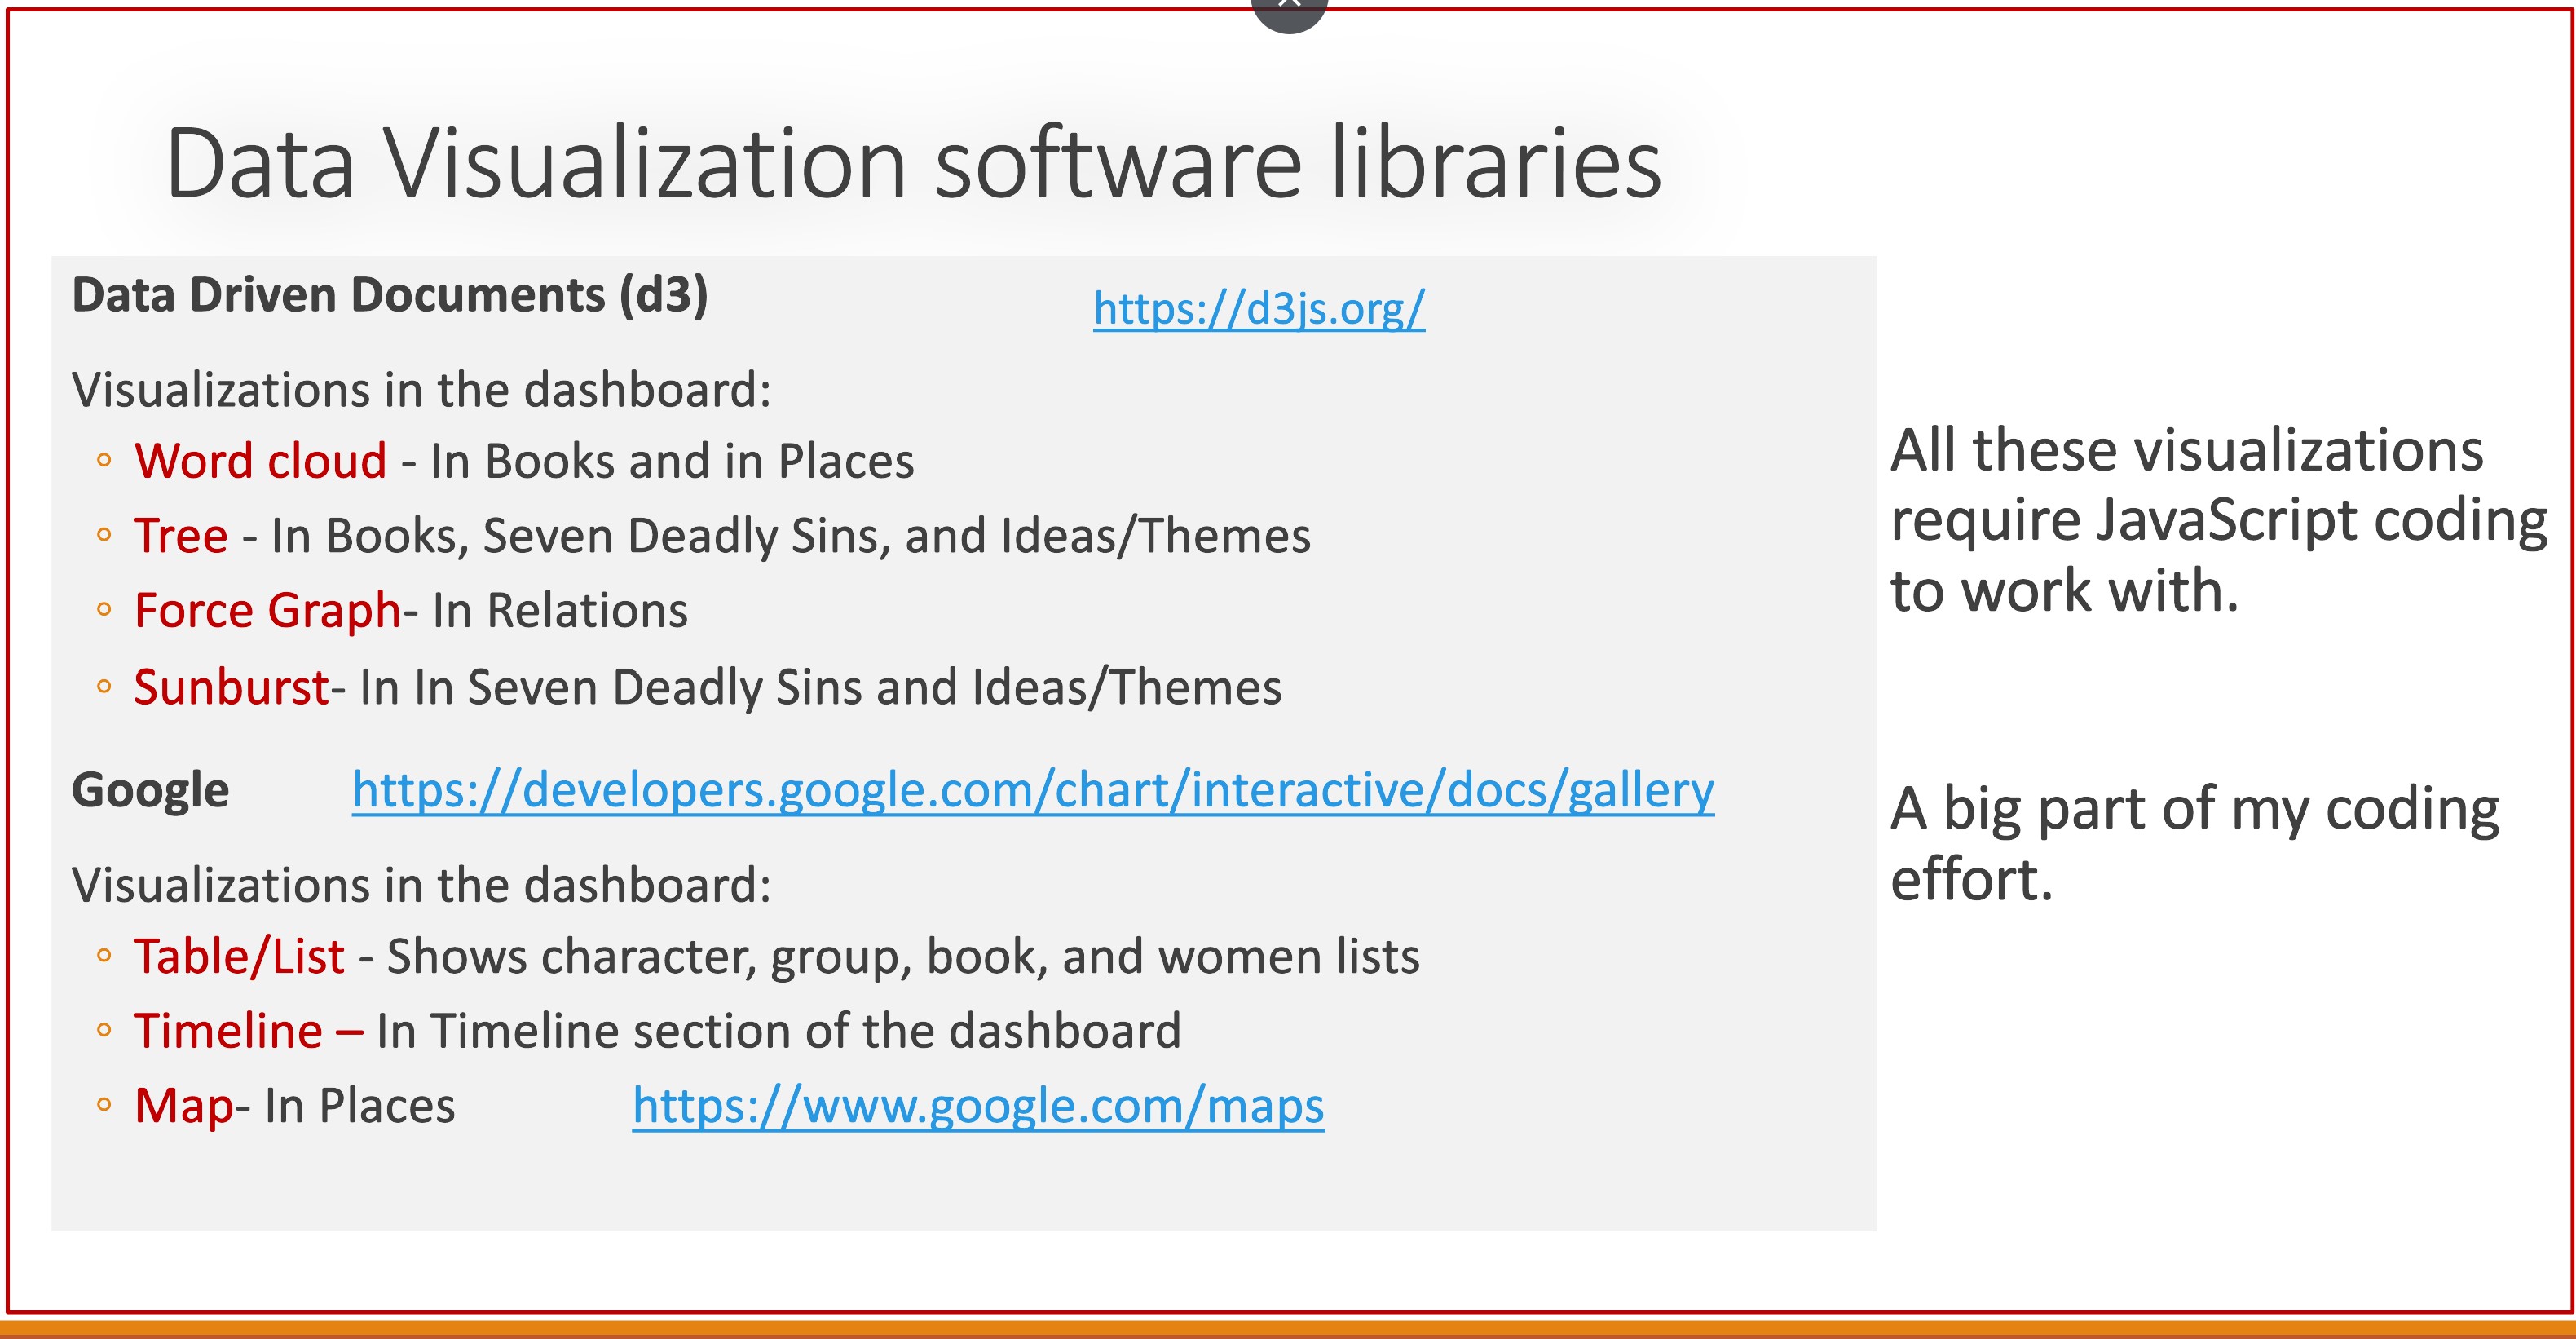This screenshot has width=2576, height=1339.
Task: Click 'Visualizations in the dashboard:' under Google heading
Action: click(421, 885)
